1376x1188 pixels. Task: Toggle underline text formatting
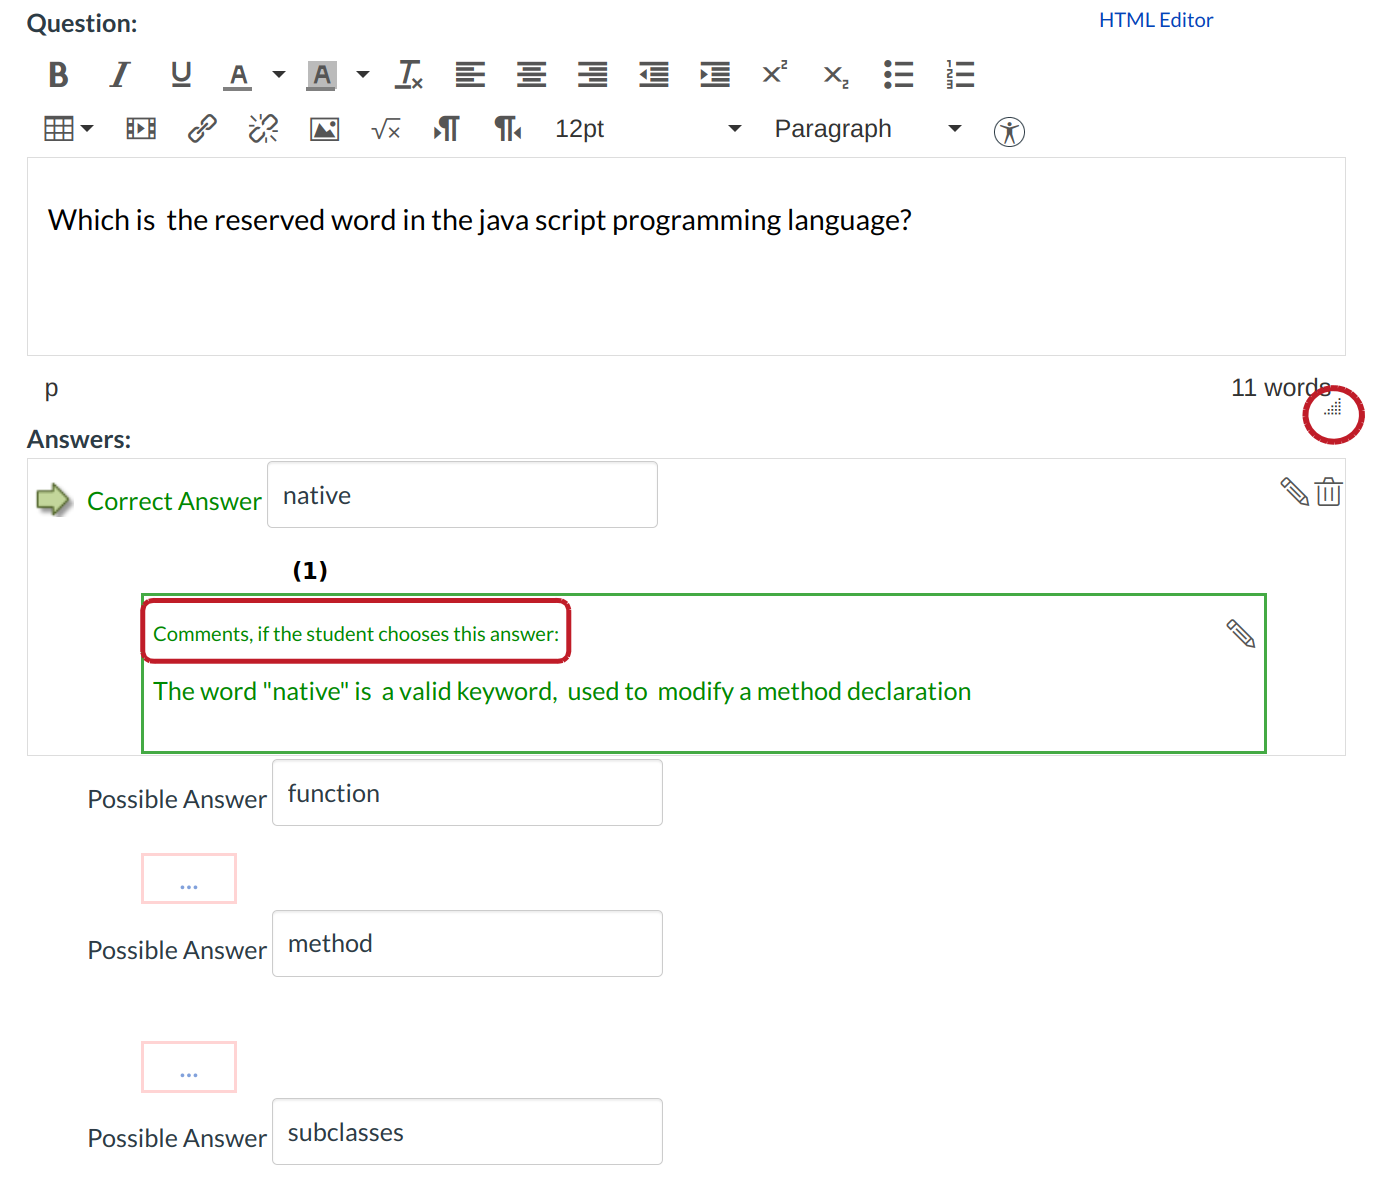181,75
